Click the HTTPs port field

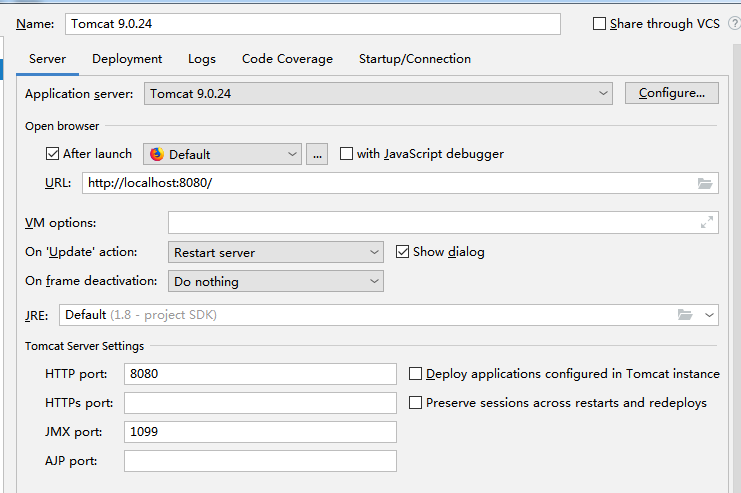pos(260,403)
